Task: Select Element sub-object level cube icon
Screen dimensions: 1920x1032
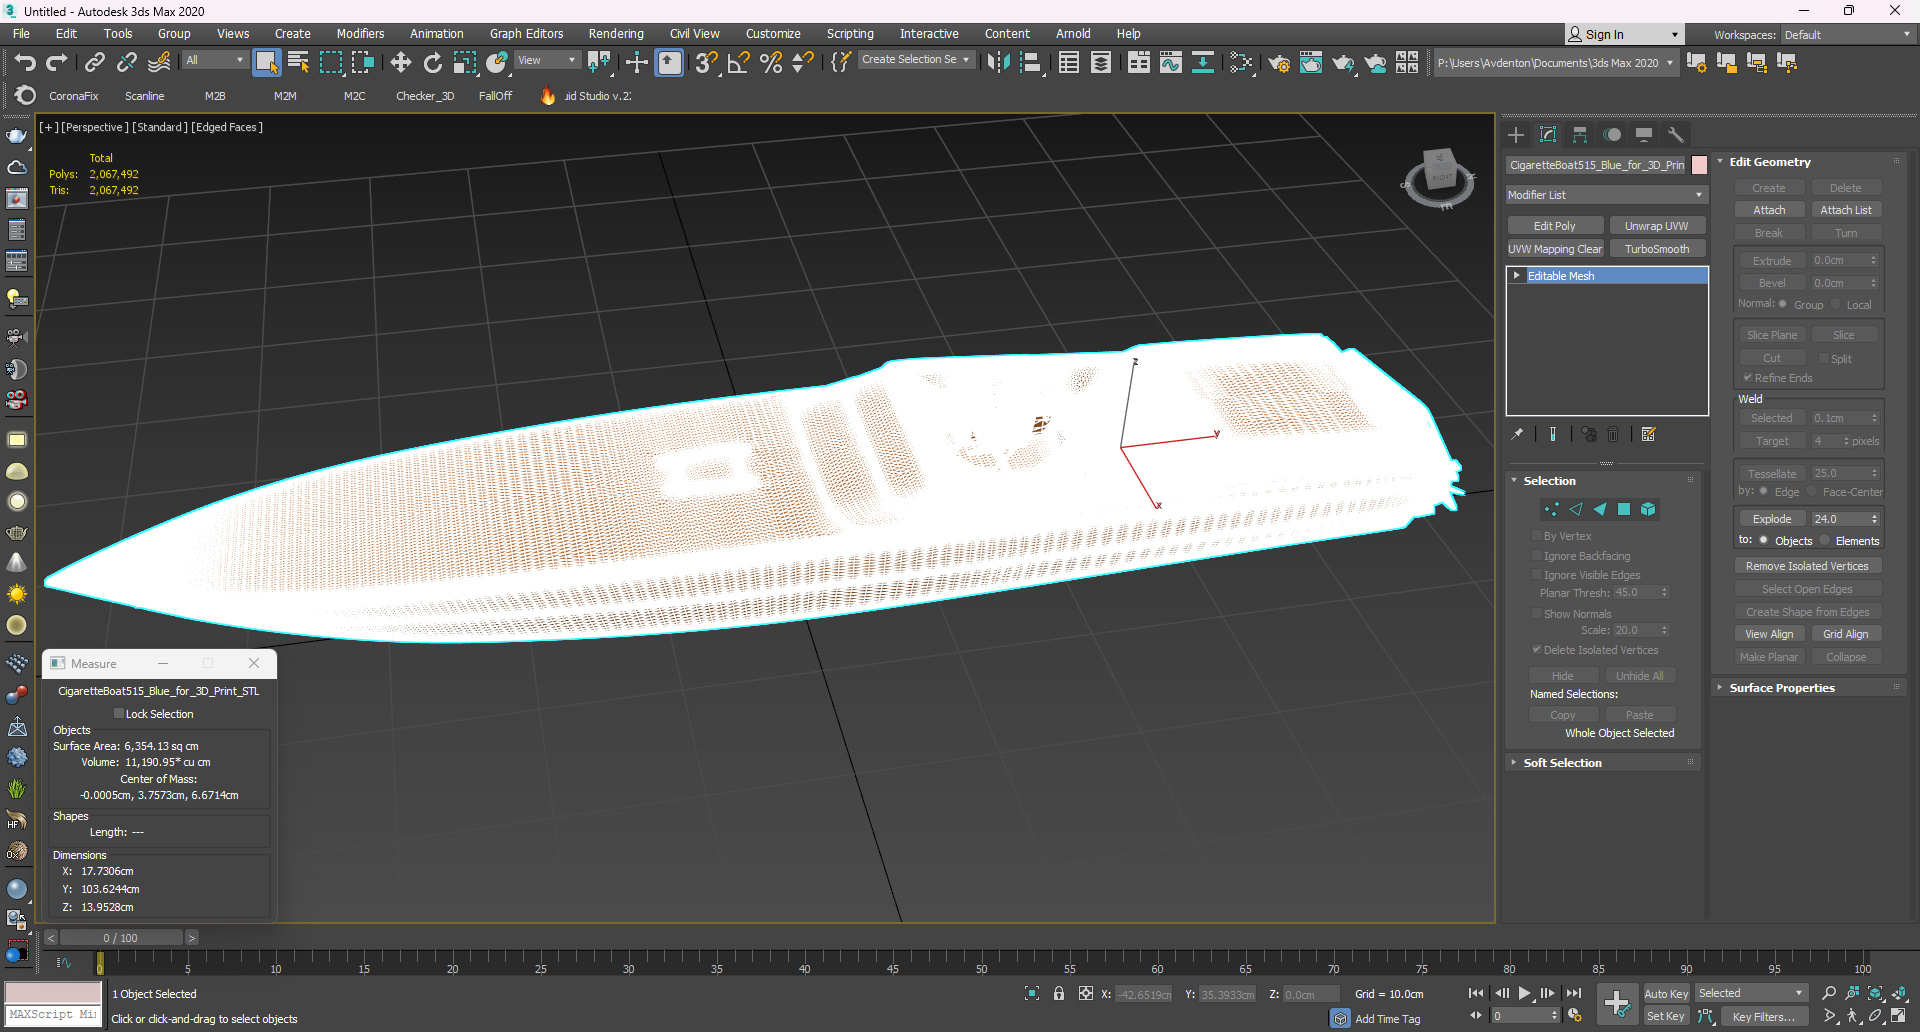Action: click(x=1648, y=509)
